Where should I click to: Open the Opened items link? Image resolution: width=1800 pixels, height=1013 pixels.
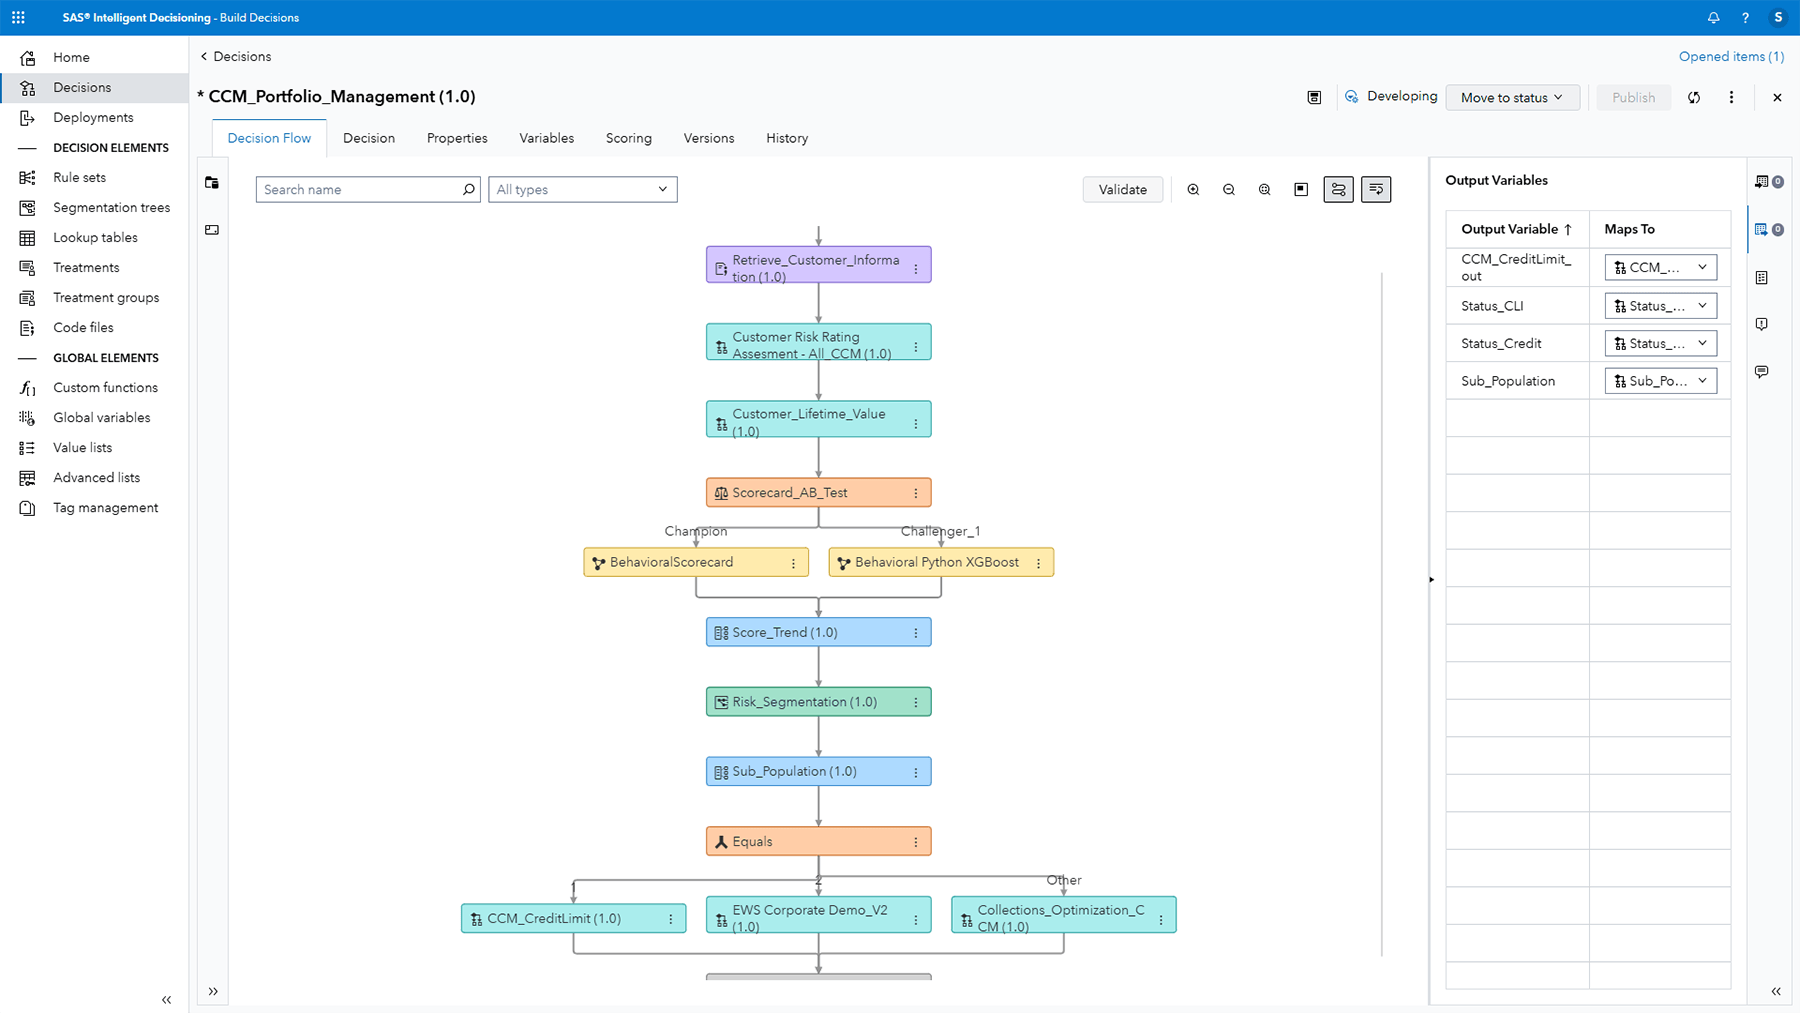point(1730,56)
